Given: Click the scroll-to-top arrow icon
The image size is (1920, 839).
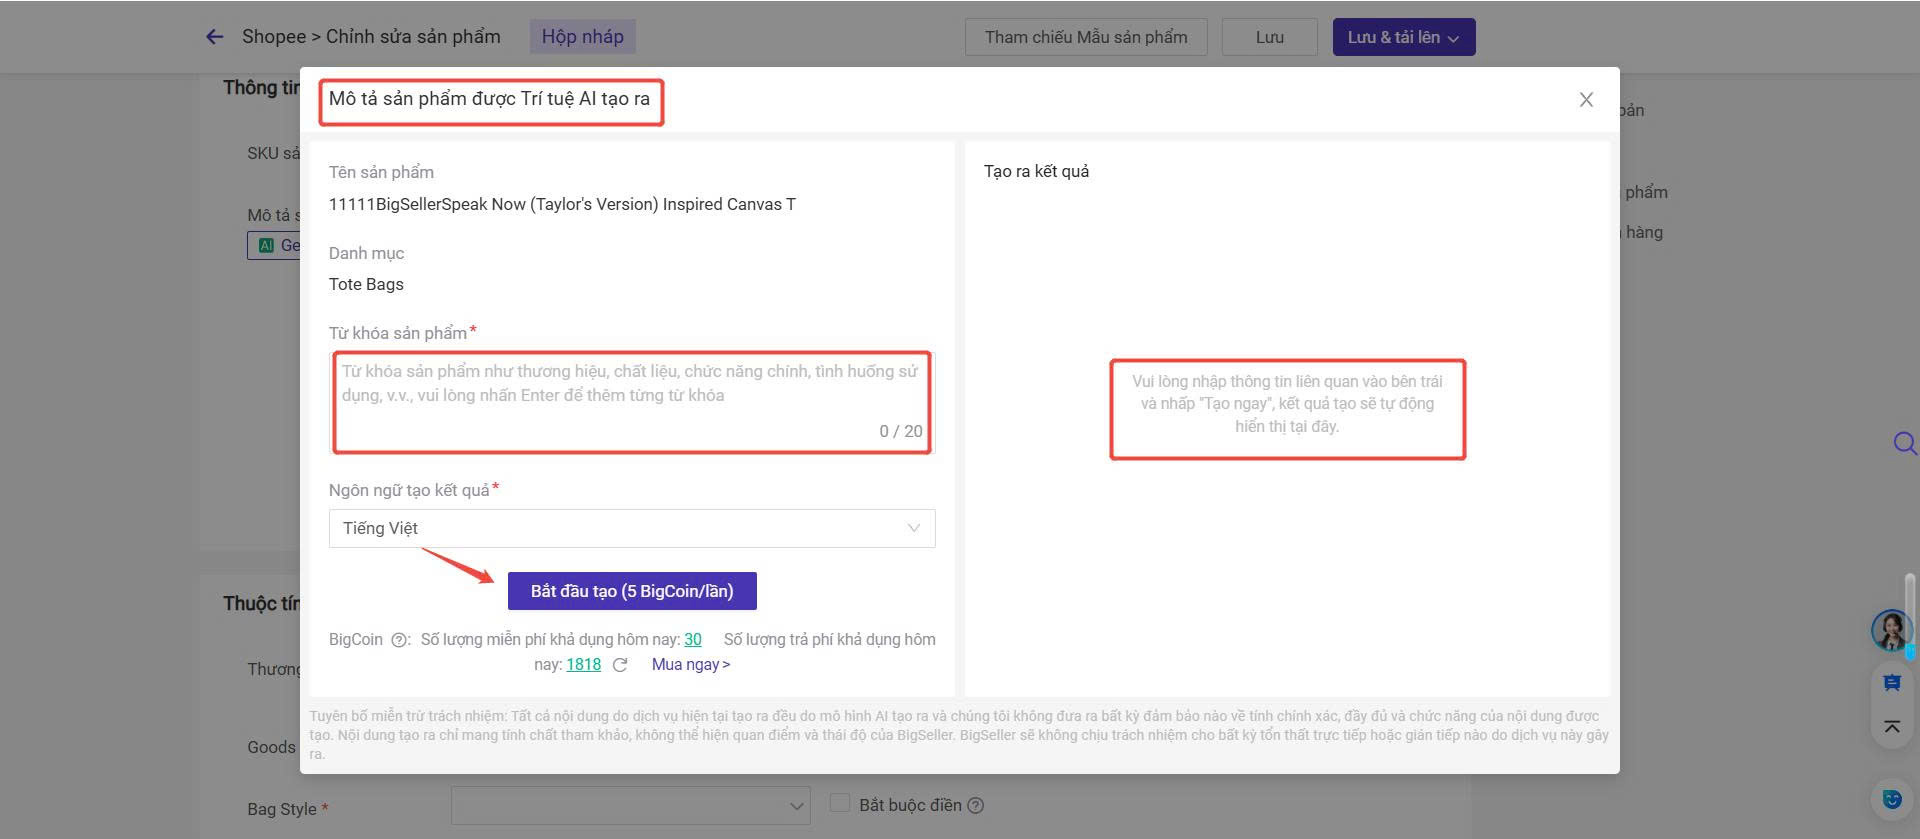Looking at the screenshot, I should tap(1891, 727).
